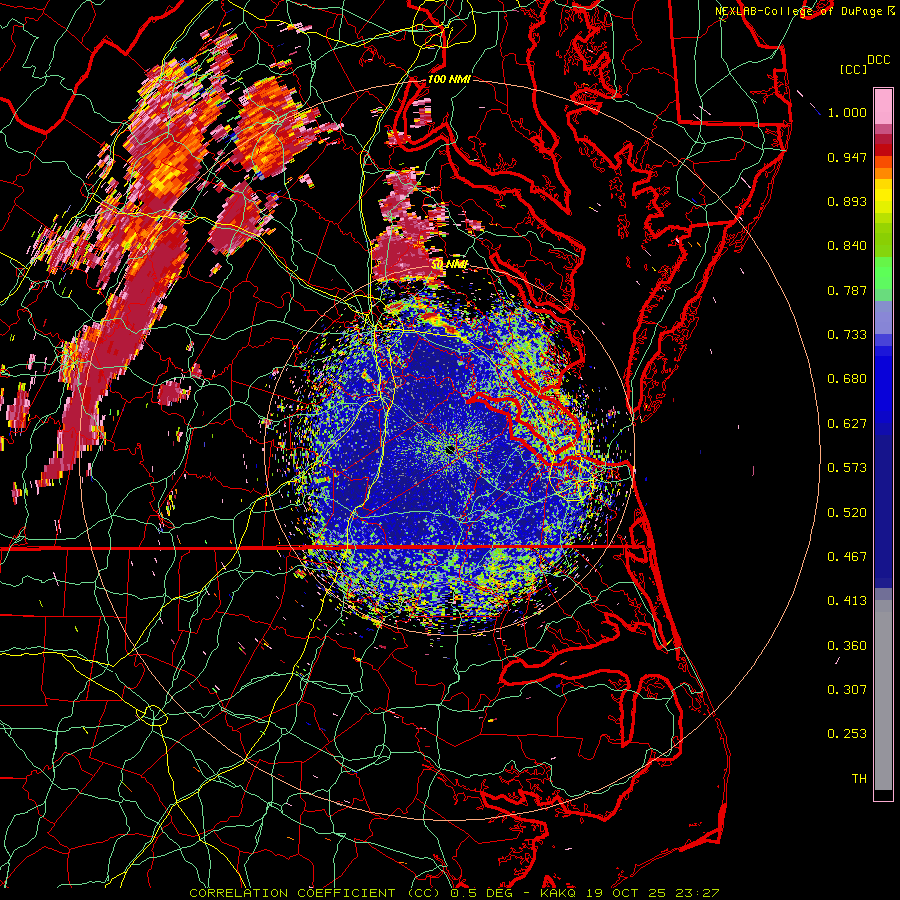900x900 pixels.
Task: Select the 0.307 scale value
Action: click(847, 690)
